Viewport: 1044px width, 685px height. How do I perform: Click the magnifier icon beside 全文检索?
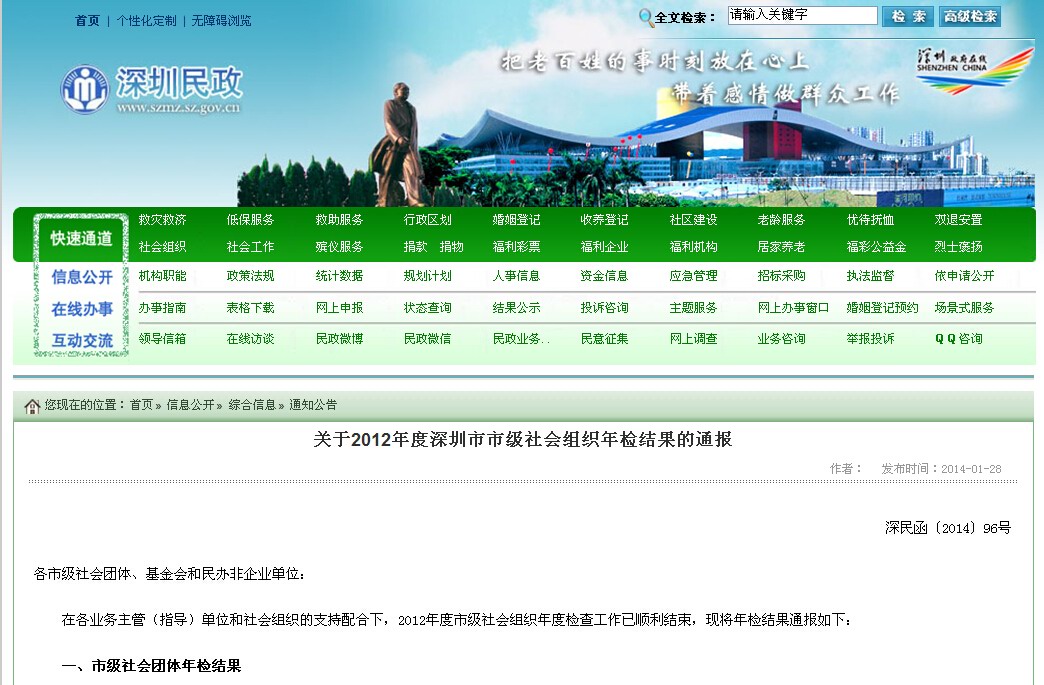click(x=646, y=17)
